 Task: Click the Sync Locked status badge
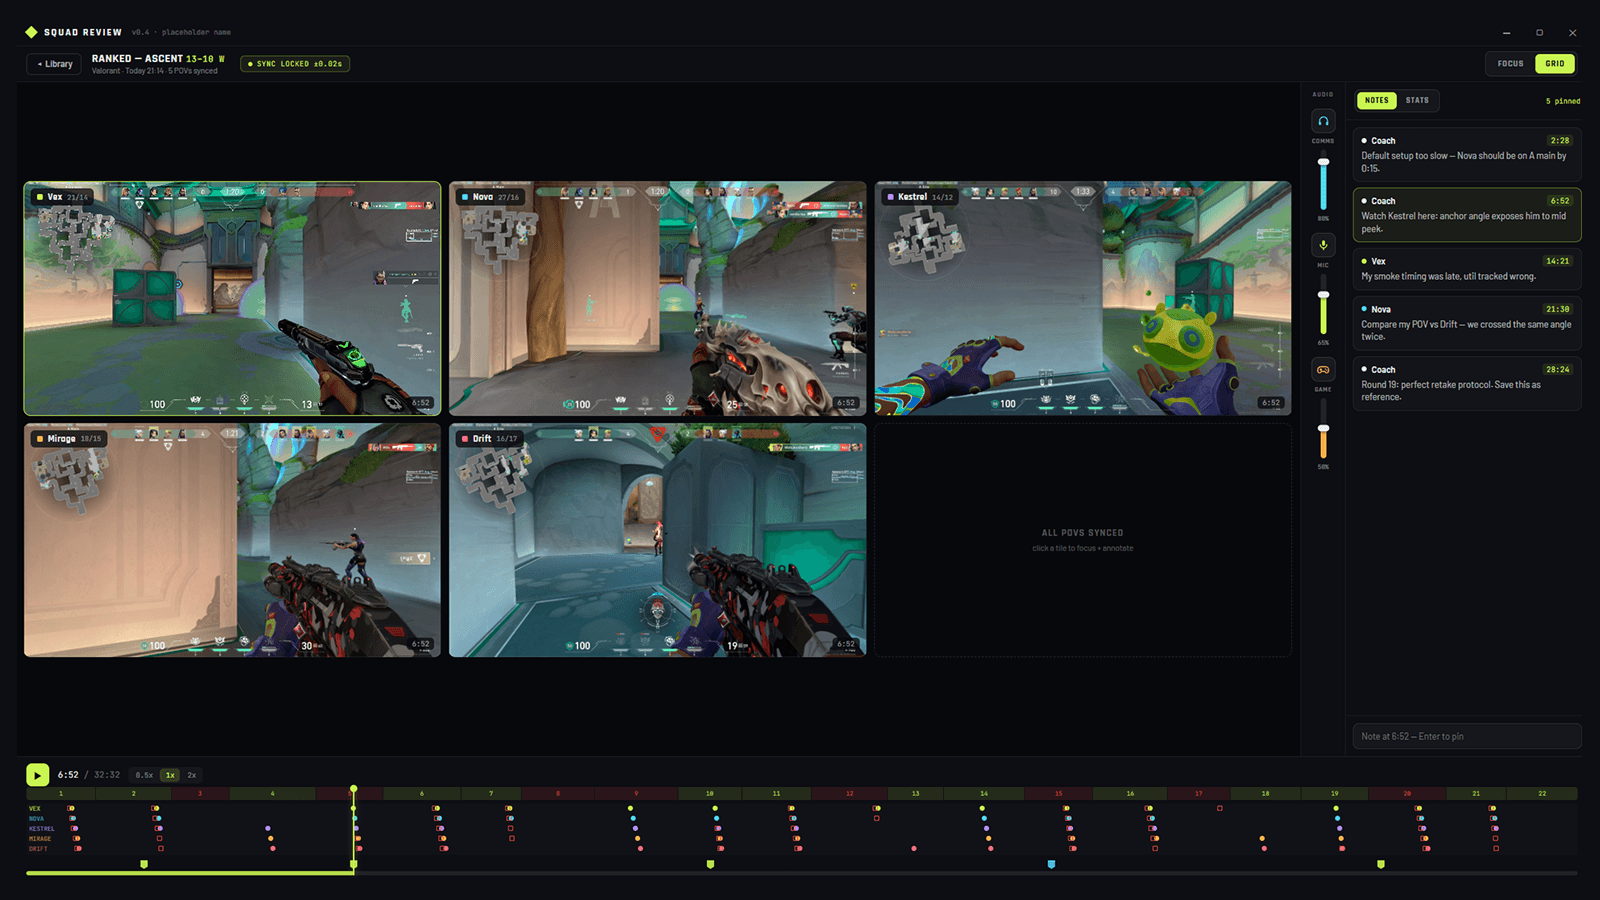(x=295, y=64)
